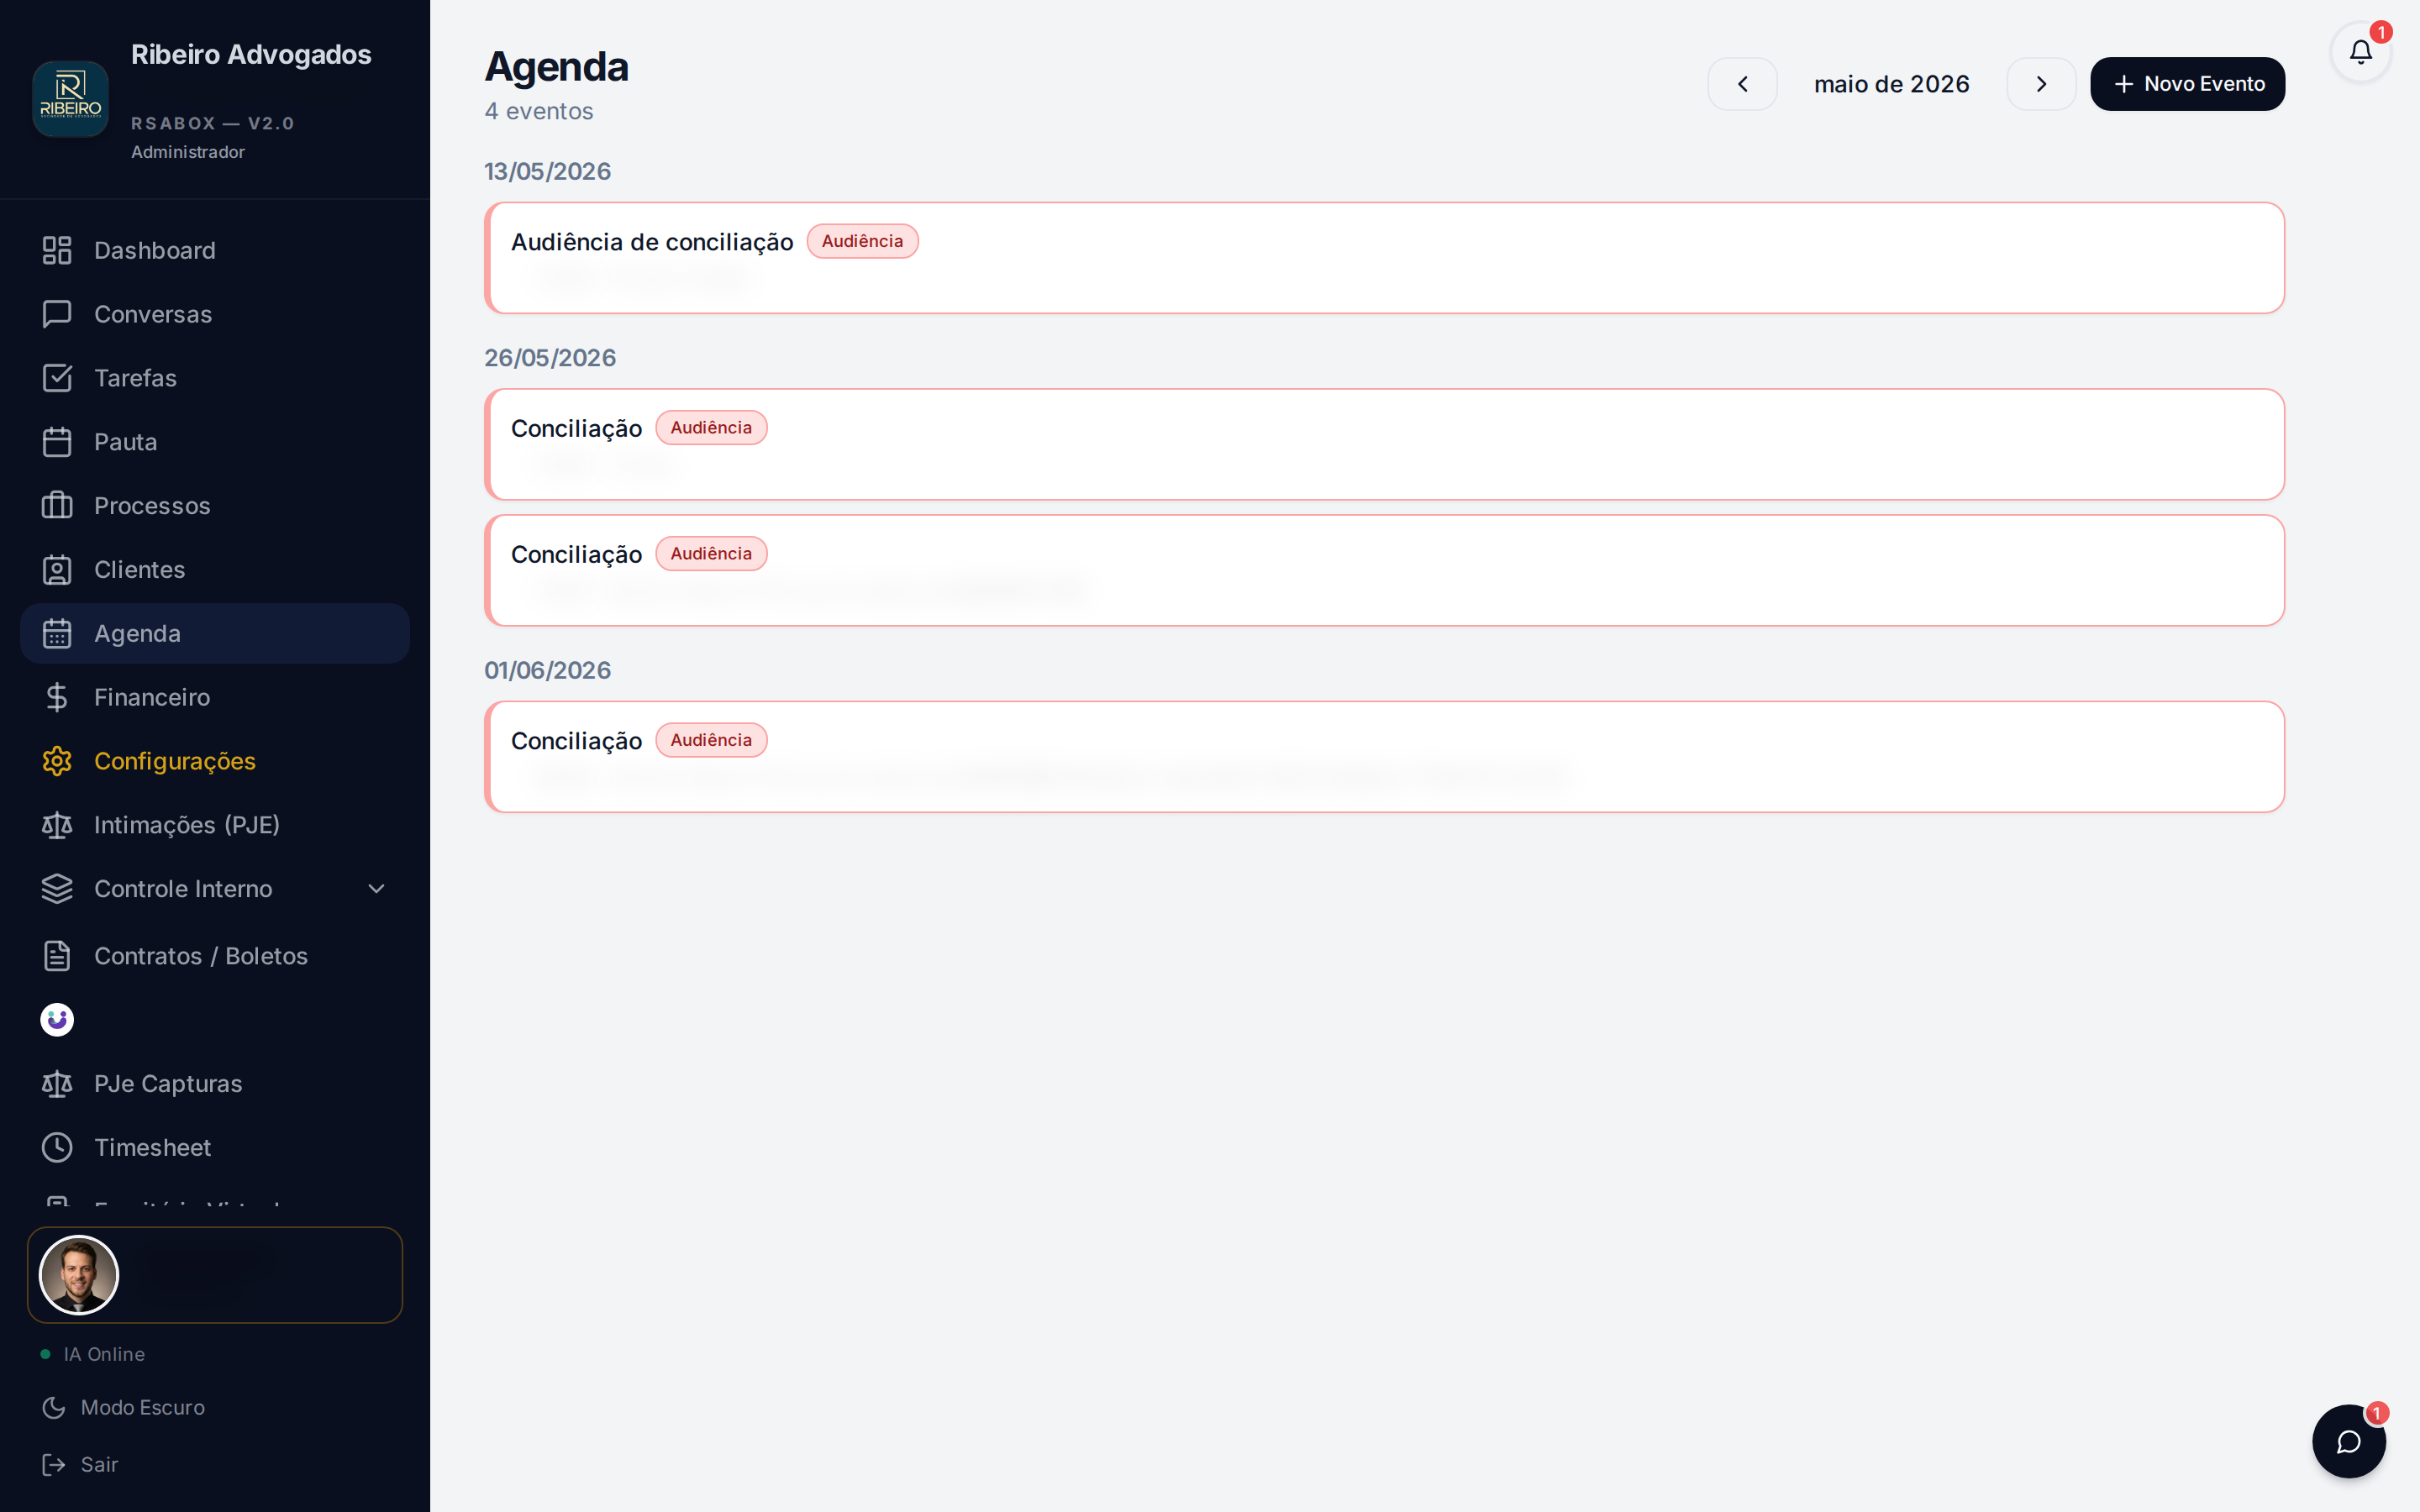Click the Agenda page heading
The width and height of the screenshot is (2420, 1512).
tap(556, 67)
